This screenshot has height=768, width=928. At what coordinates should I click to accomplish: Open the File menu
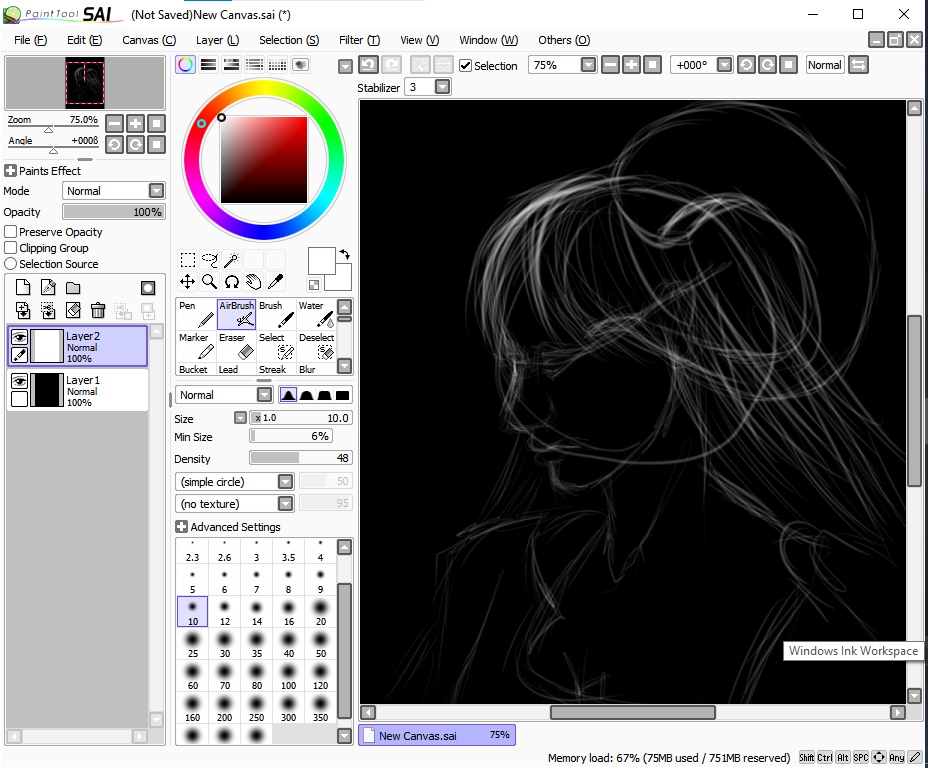pyautogui.click(x=31, y=40)
